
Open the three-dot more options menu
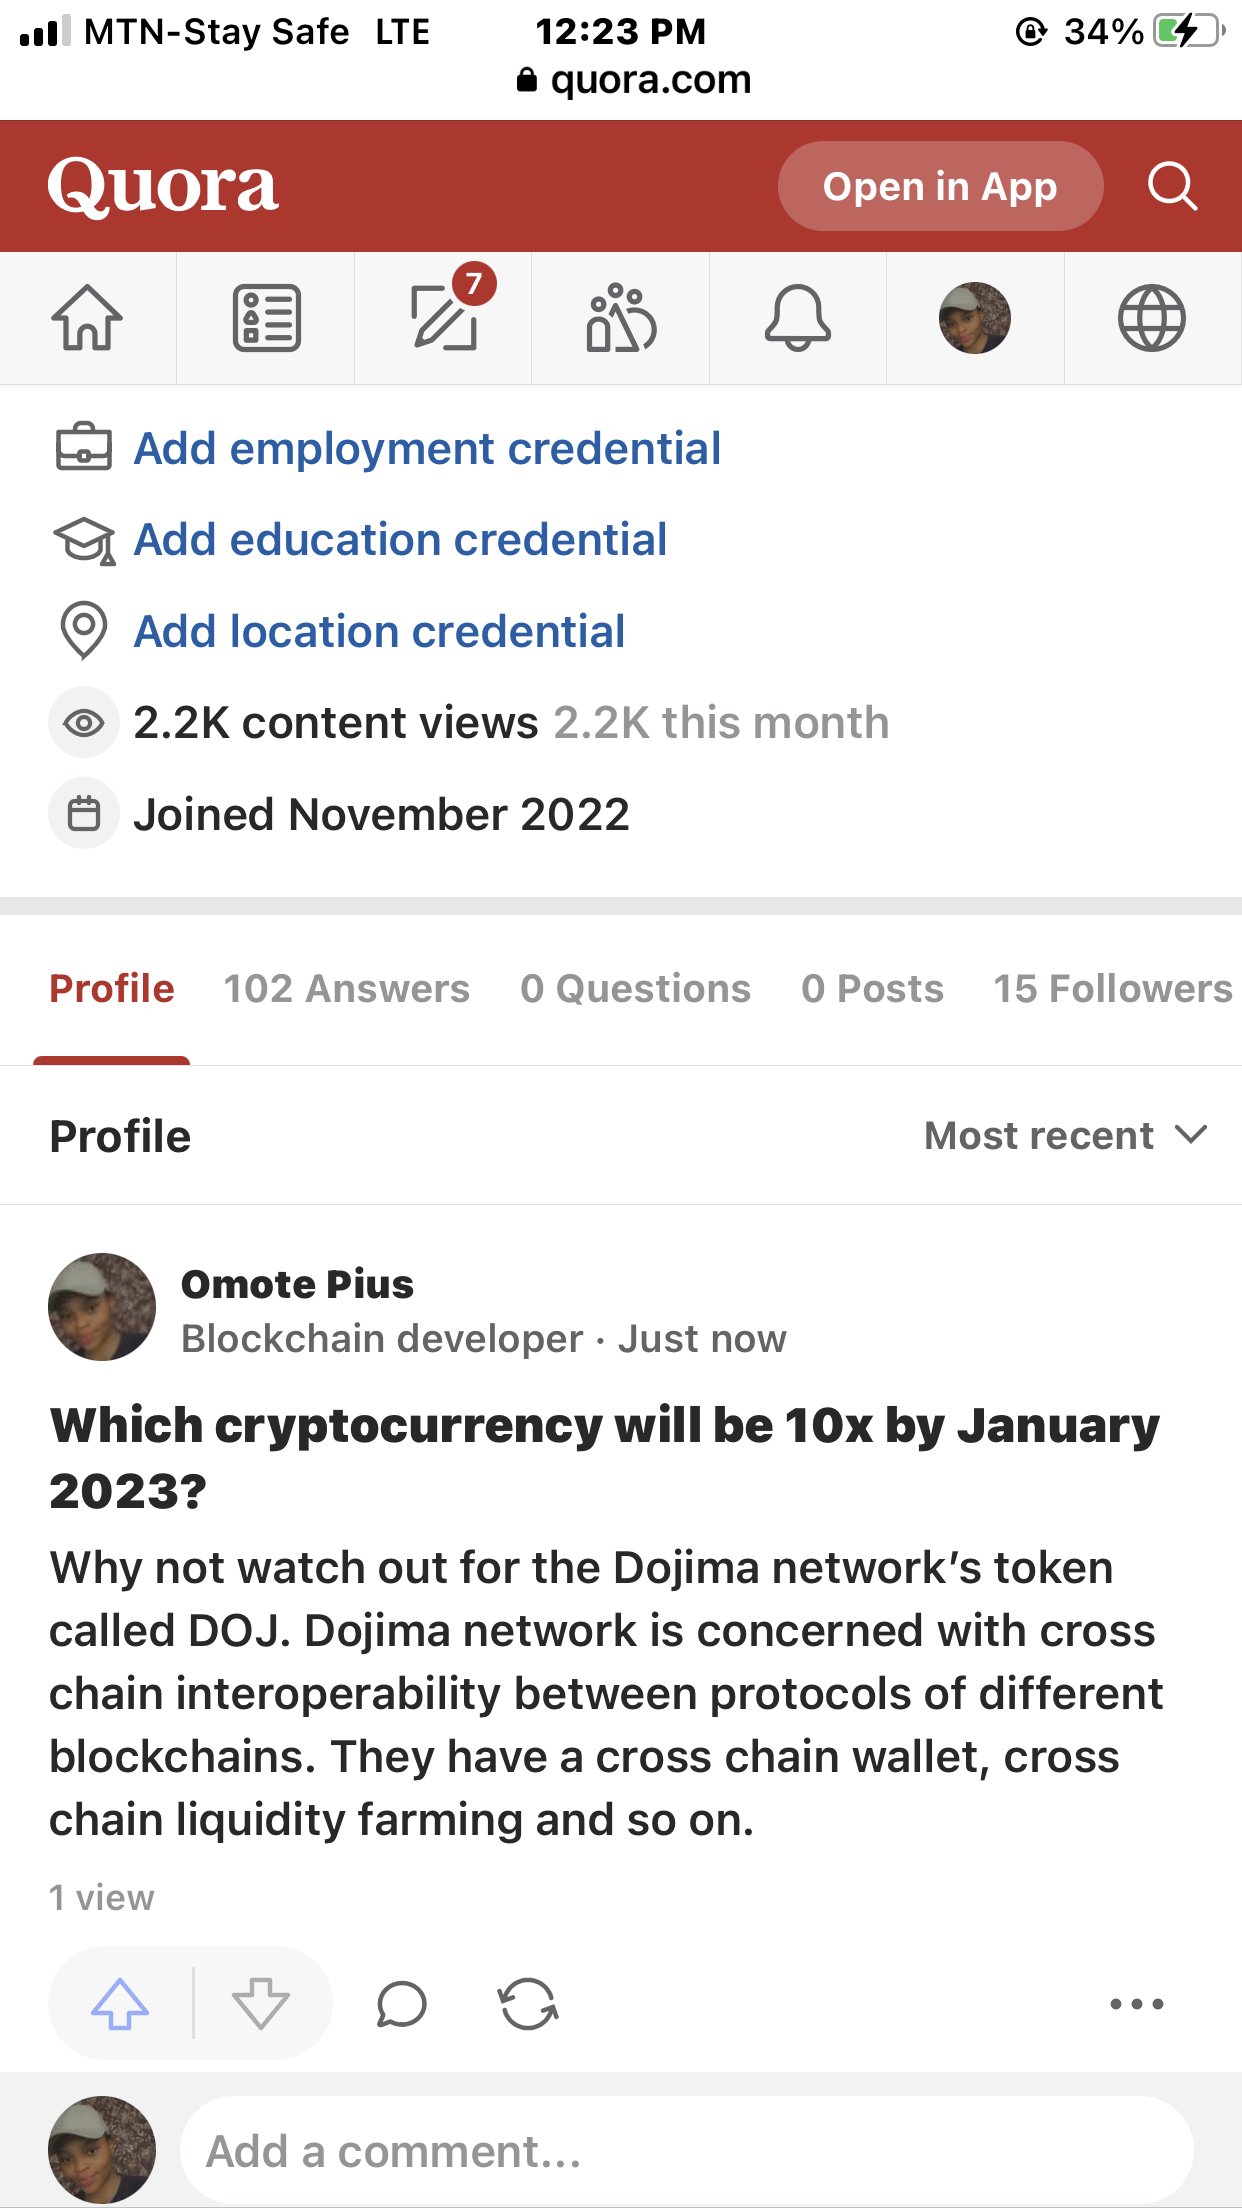point(1137,2004)
